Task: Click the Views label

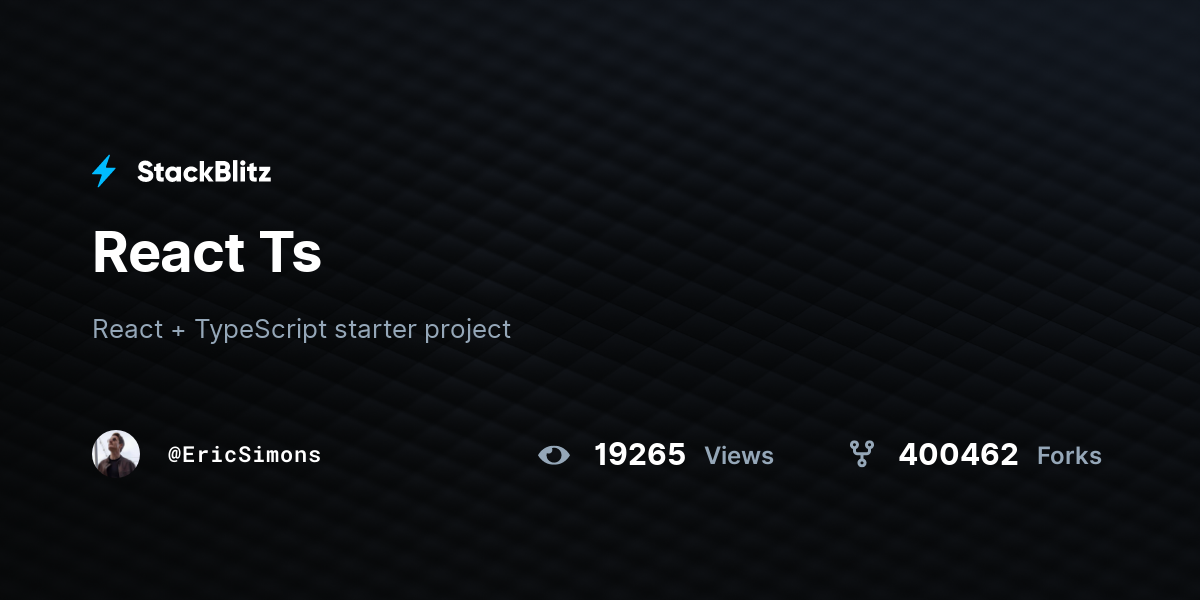Action: (739, 456)
